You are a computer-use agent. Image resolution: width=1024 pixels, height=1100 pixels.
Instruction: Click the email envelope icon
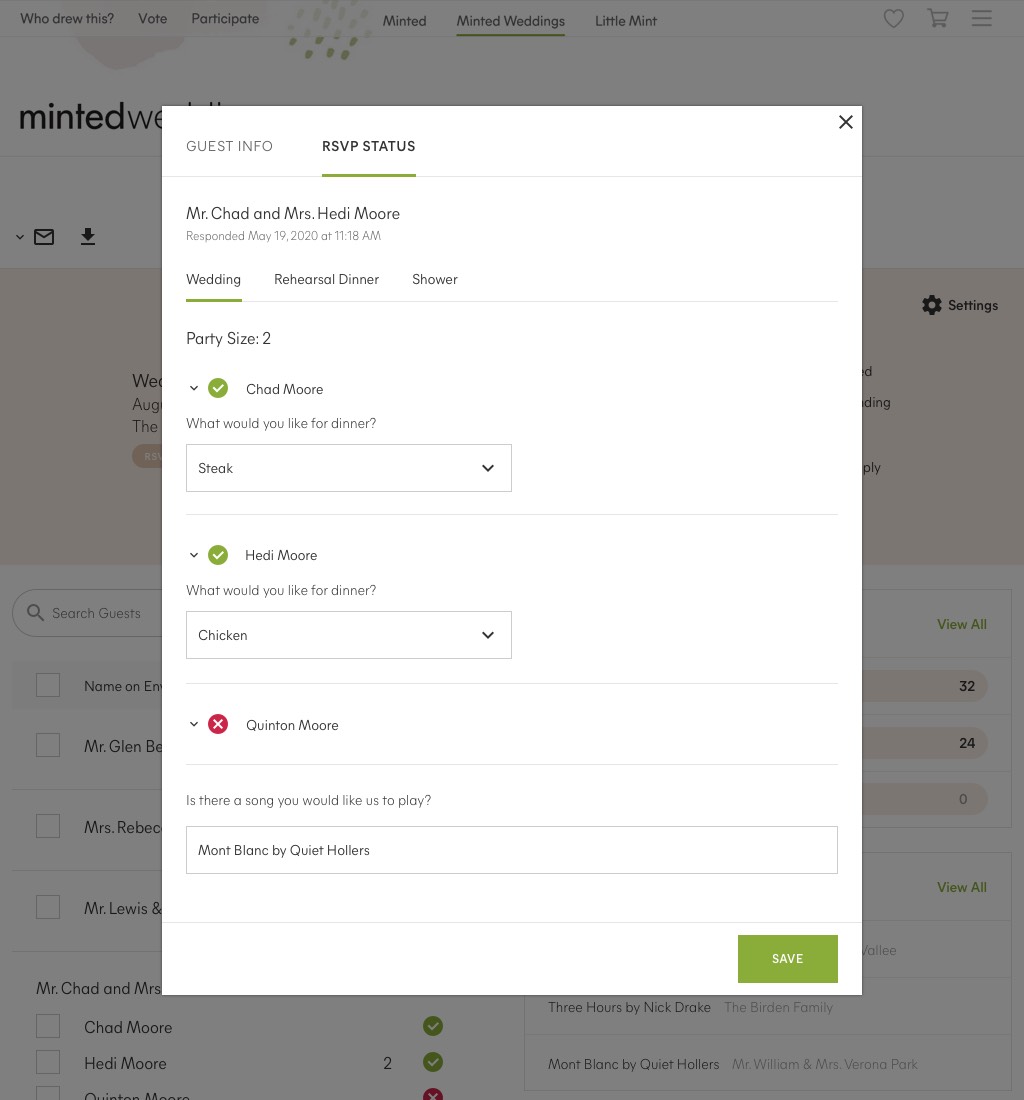44,237
